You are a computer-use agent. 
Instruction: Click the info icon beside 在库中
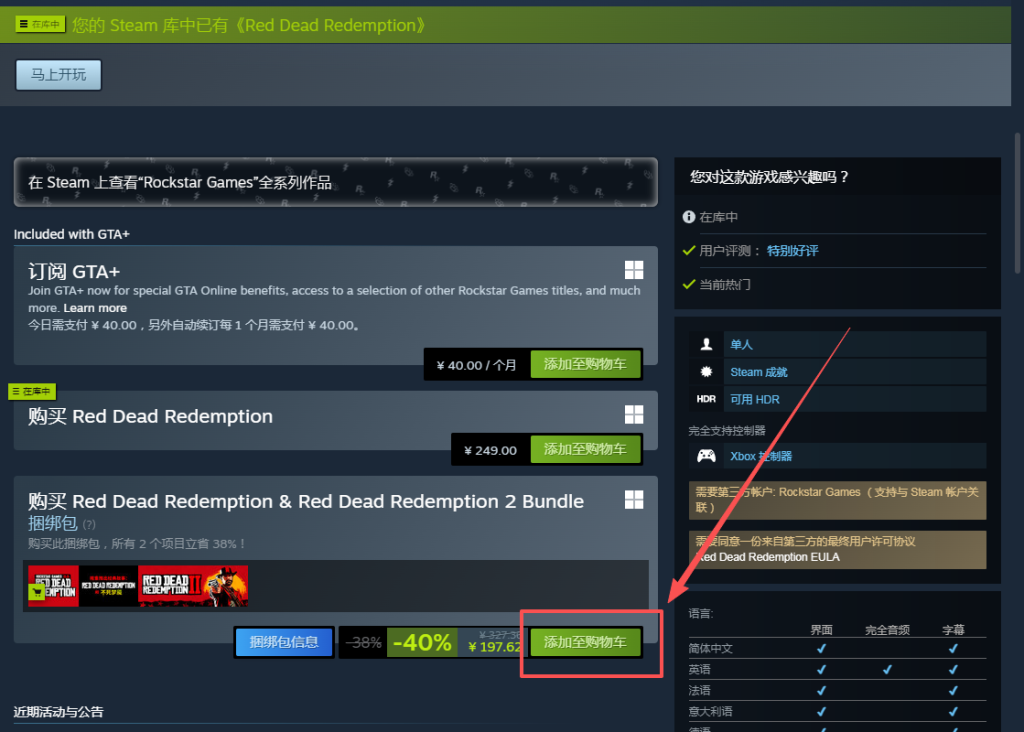688,217
